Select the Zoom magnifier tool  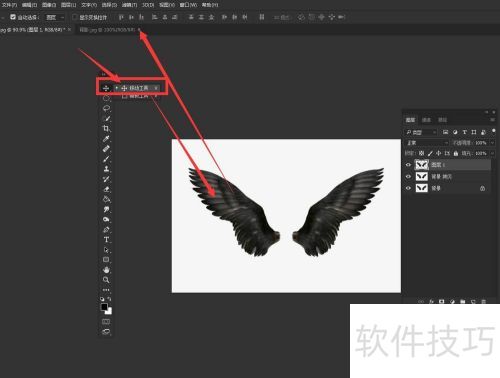point(106,280)
